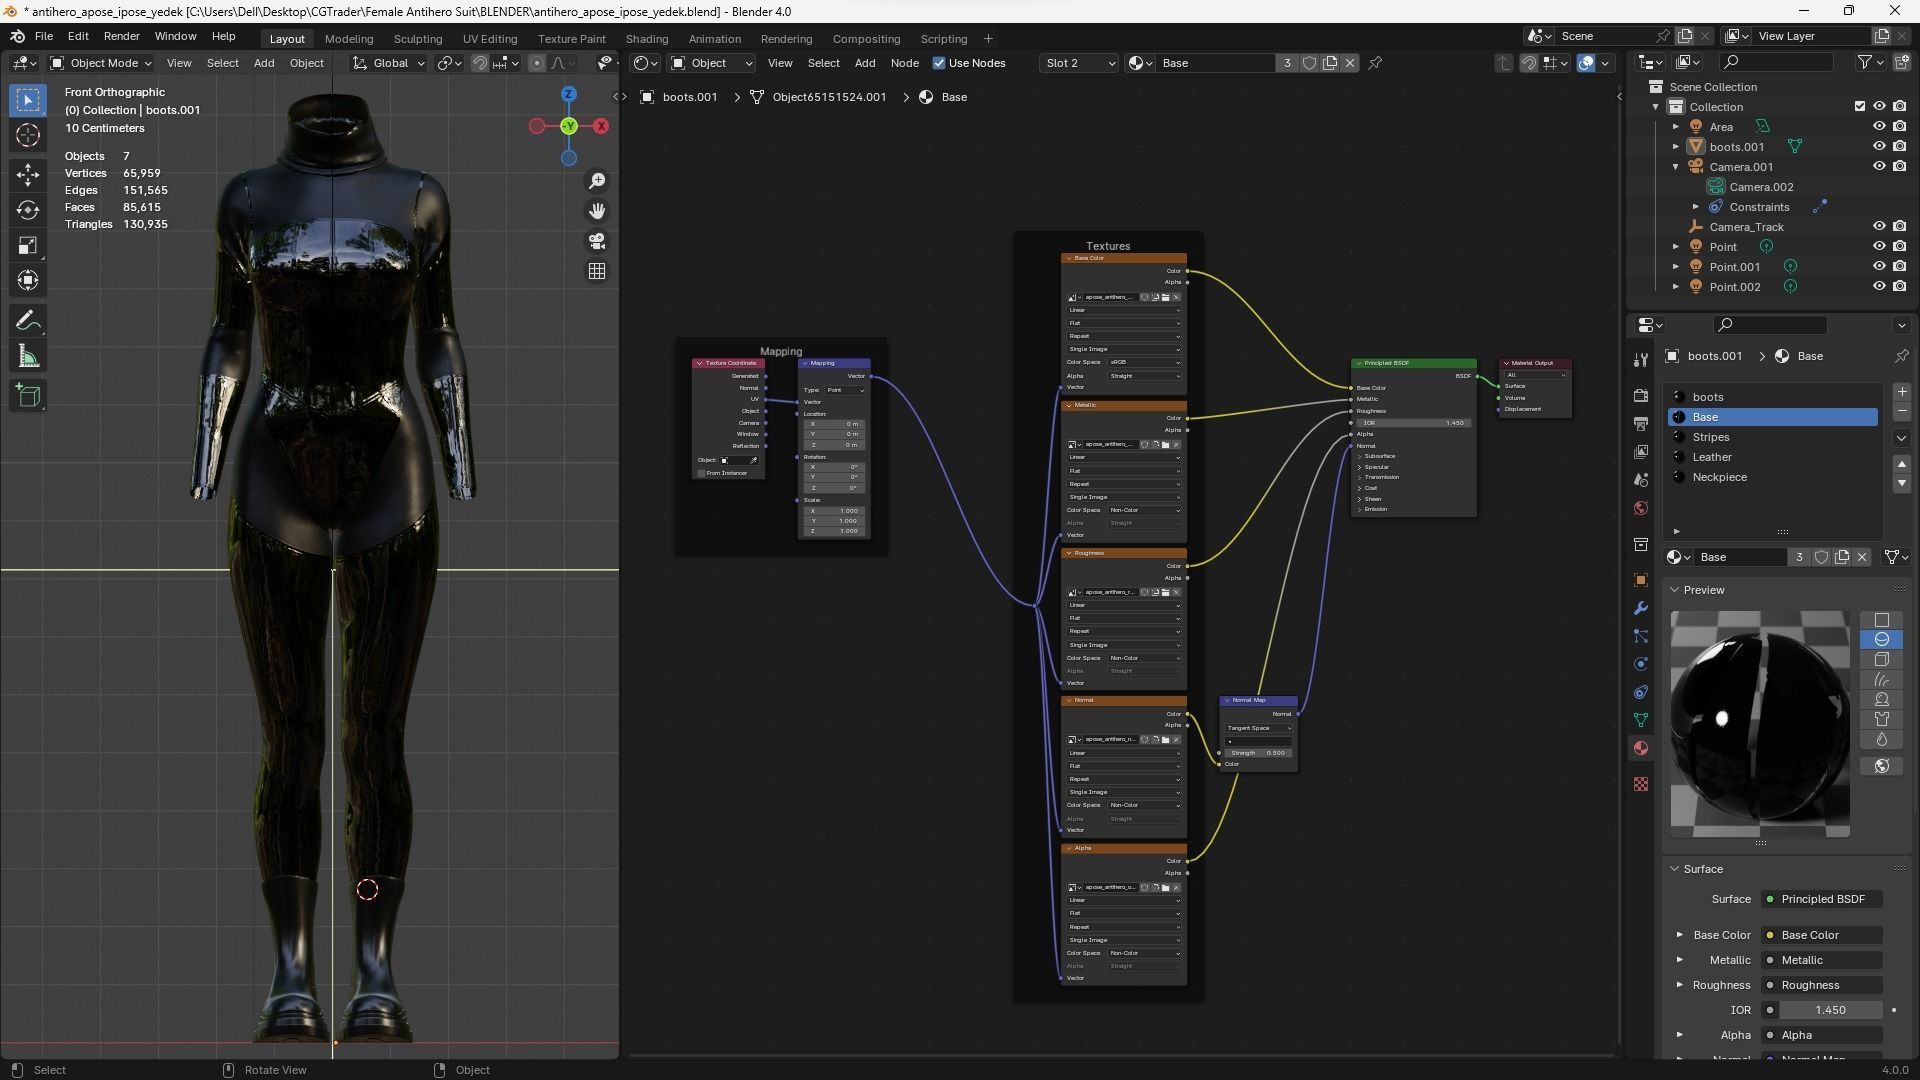Uncheck the Use Nodes checkbox
The width and height of the screenshot is (1920, 1080).
point(939,63)
